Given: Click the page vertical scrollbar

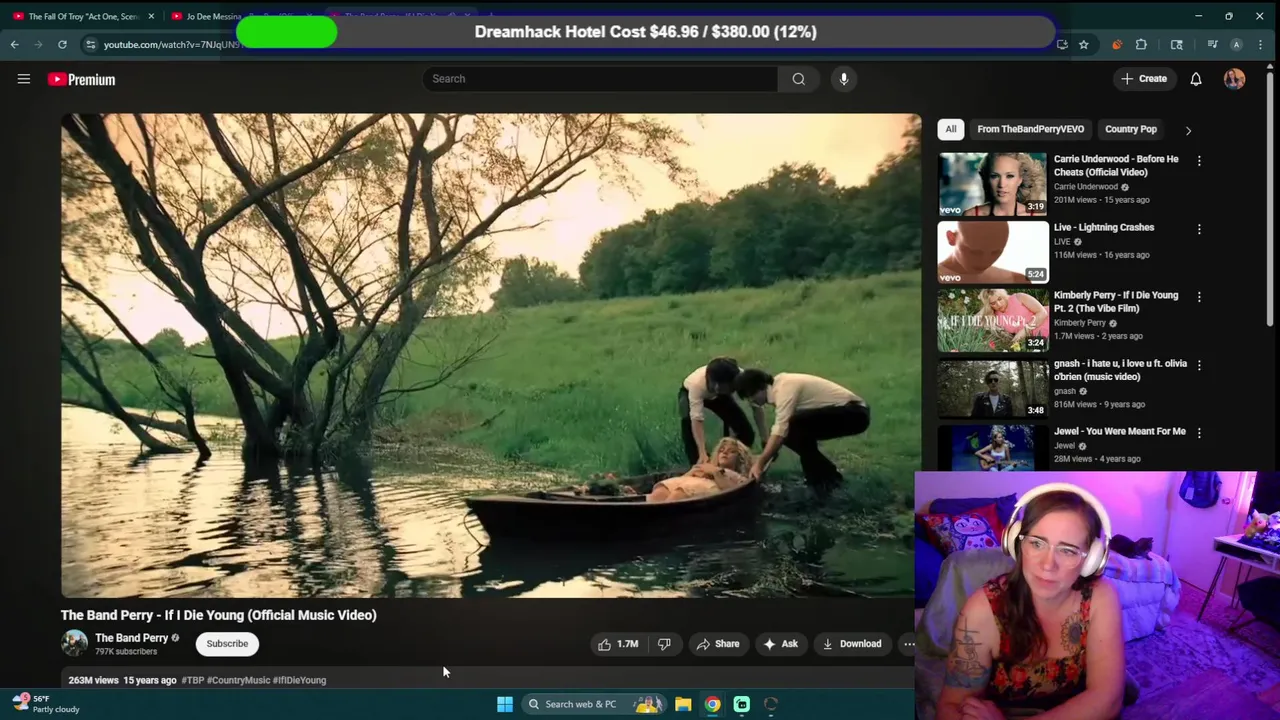Looking at the screenshot, I should tap(1271, 200).
